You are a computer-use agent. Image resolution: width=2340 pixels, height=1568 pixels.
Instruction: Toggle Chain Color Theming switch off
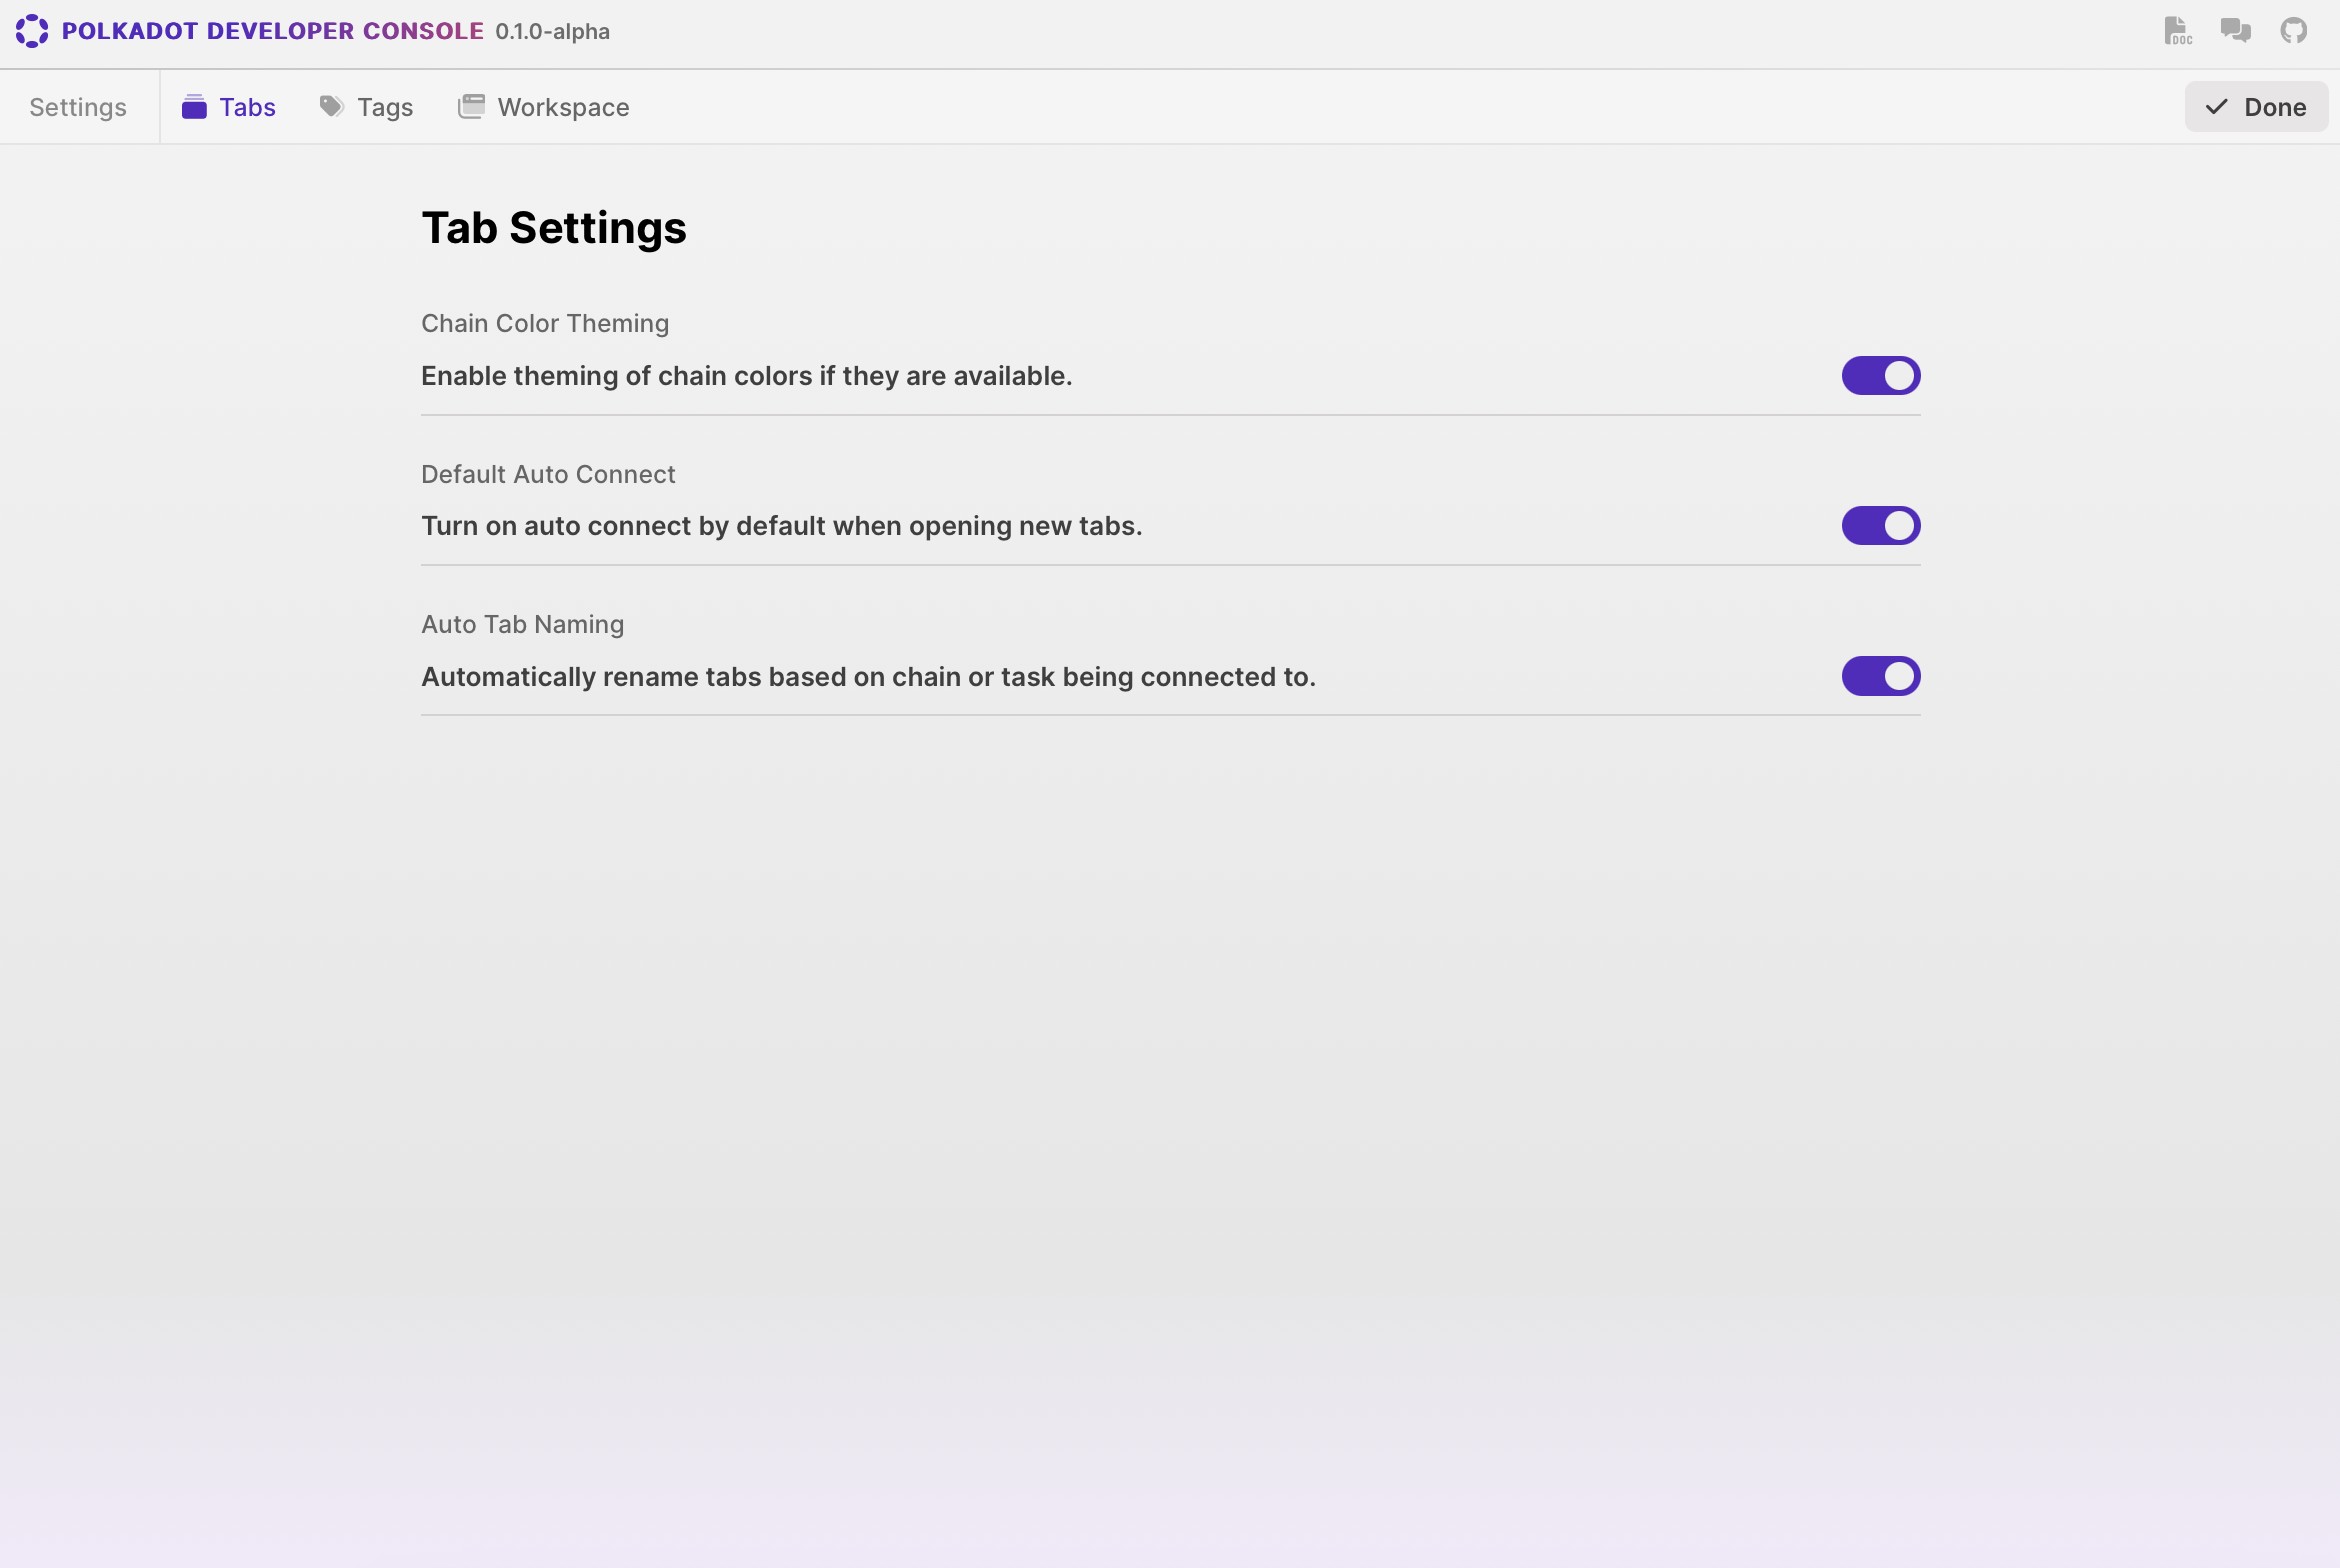tap(1880, 374)
